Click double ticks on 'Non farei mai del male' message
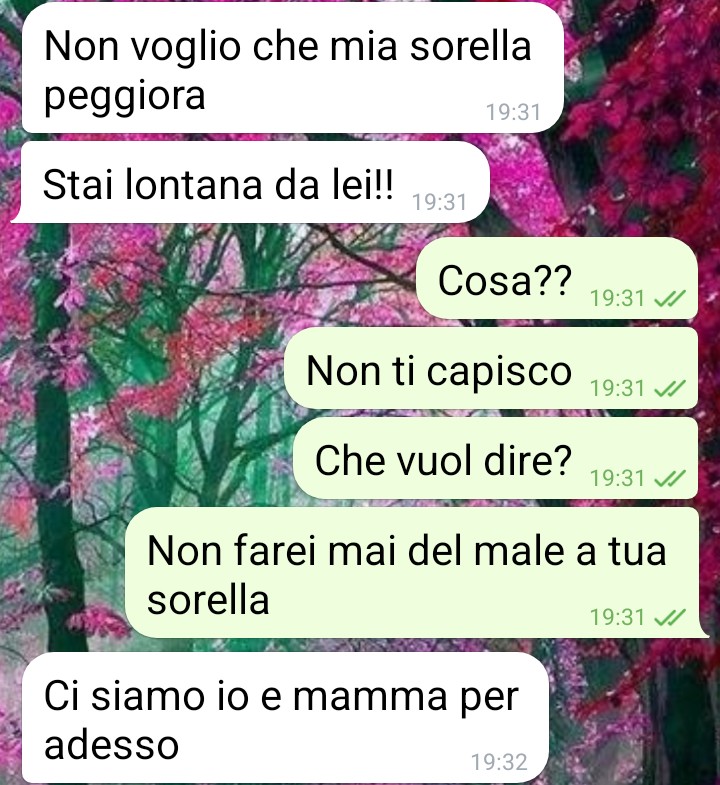 (x=670, y=618)
